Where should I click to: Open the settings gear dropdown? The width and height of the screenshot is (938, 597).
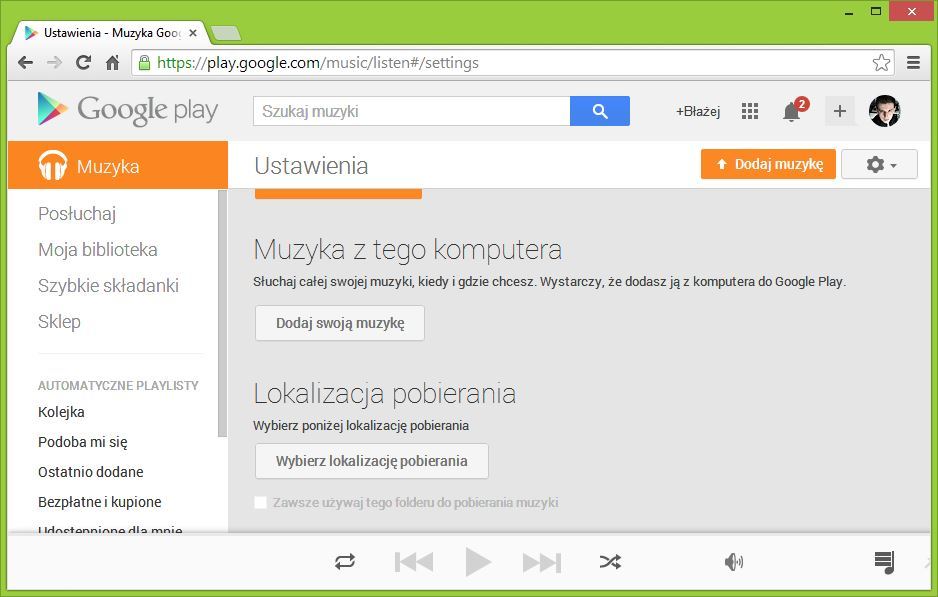[879, 165]
